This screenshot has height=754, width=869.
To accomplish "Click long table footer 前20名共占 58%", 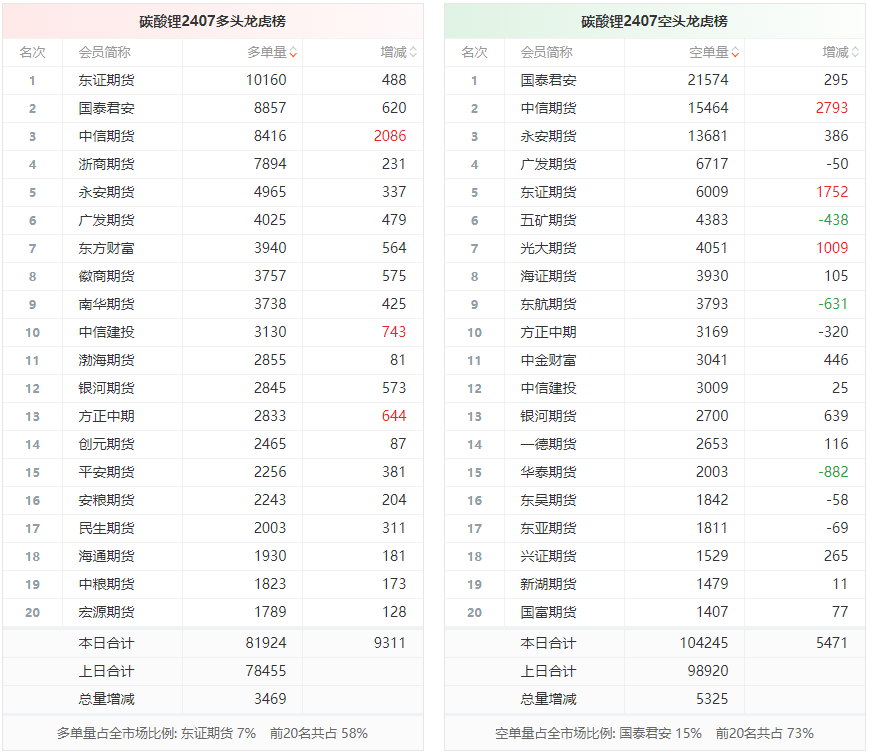I will pyautogui.click(x=319, y=733).
